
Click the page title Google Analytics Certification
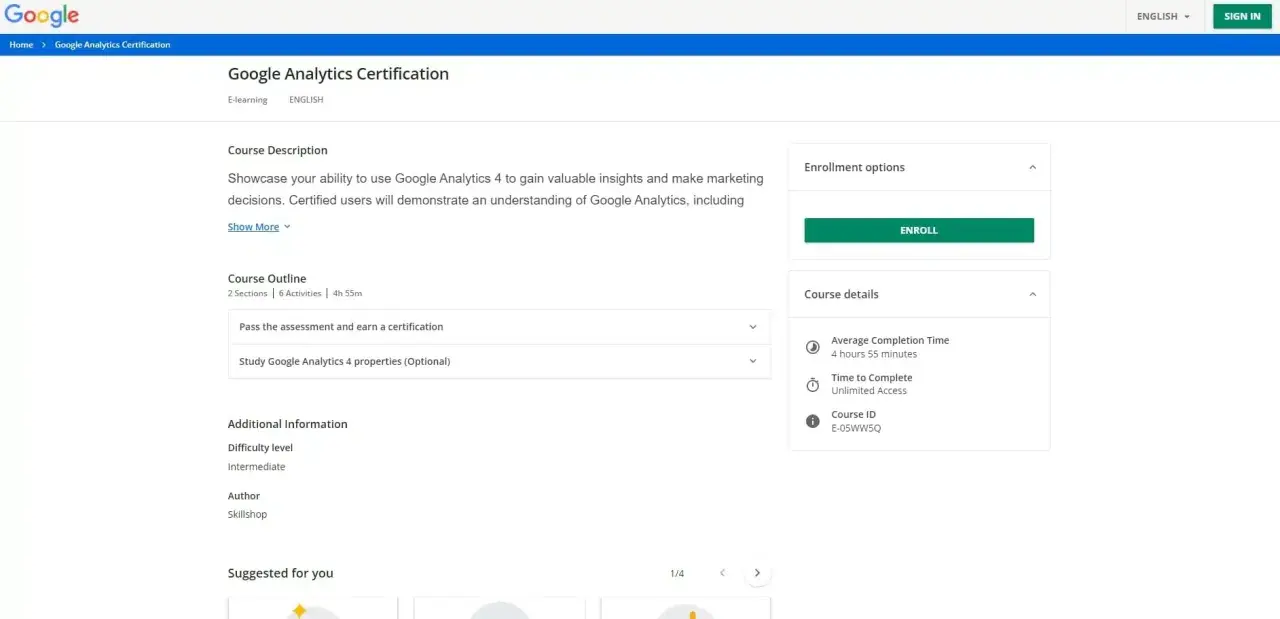coord(338,74)
